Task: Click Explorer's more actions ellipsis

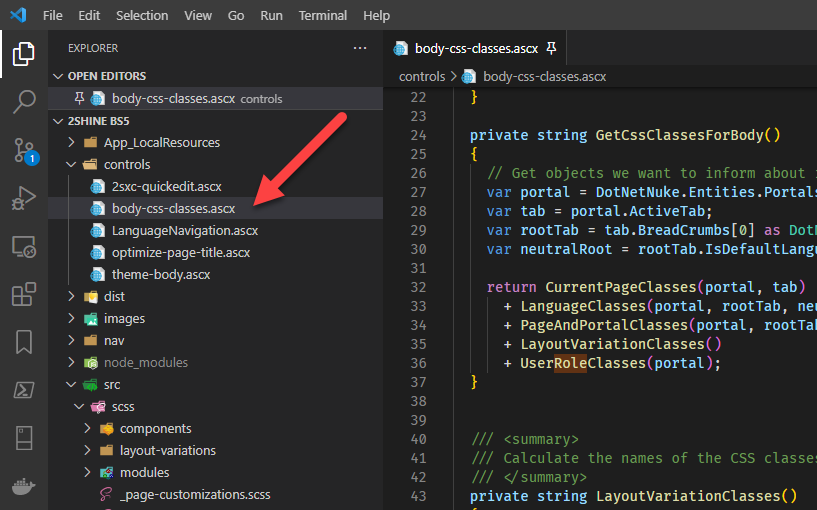Action: click(x=360, y=48)
